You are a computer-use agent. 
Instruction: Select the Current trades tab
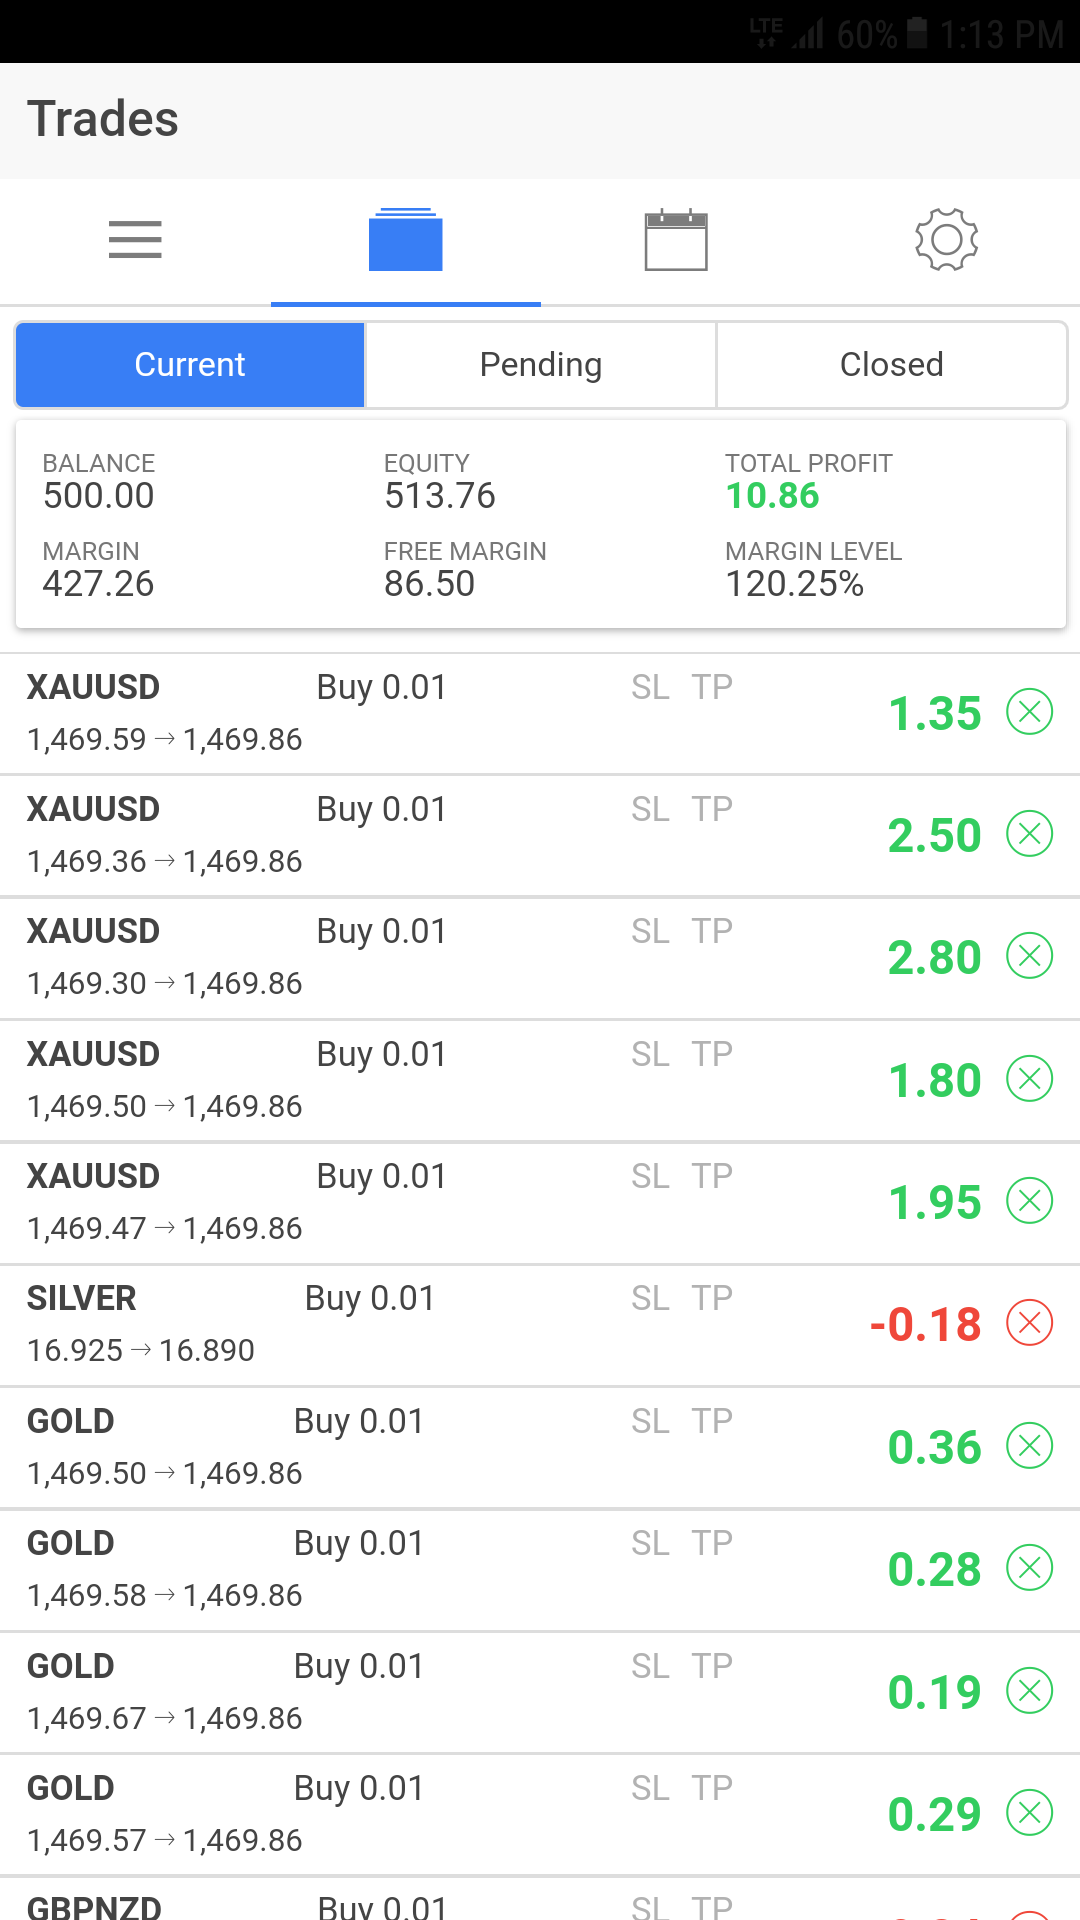pyautogui.click(x=190, y=365)
